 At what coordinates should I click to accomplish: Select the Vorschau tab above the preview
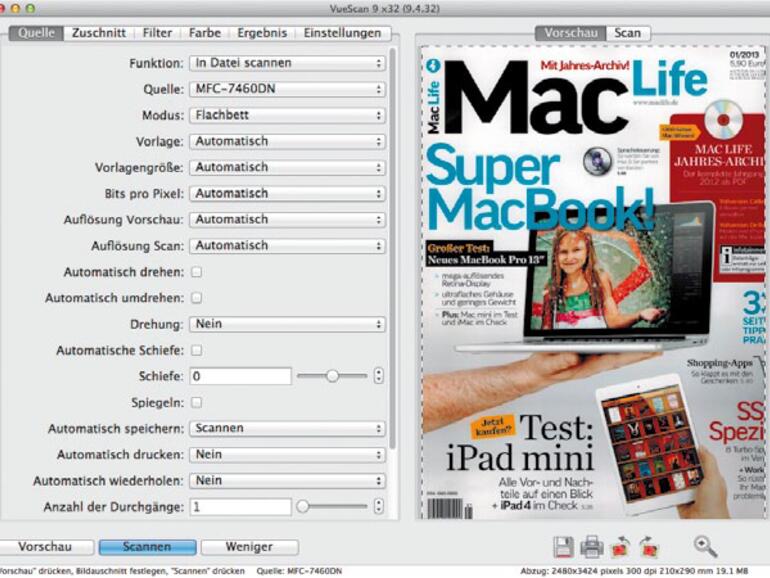[571, 33]
